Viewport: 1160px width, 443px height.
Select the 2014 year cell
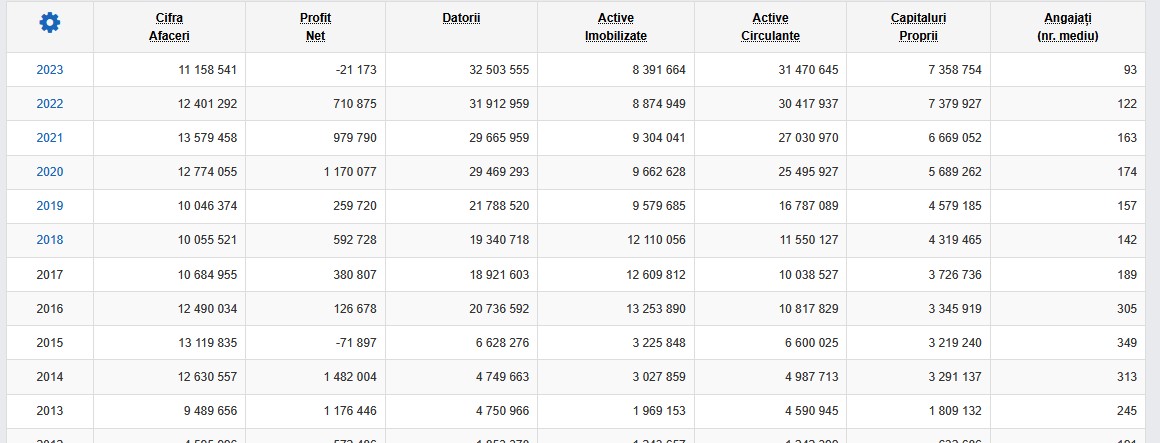click(50, 376)
